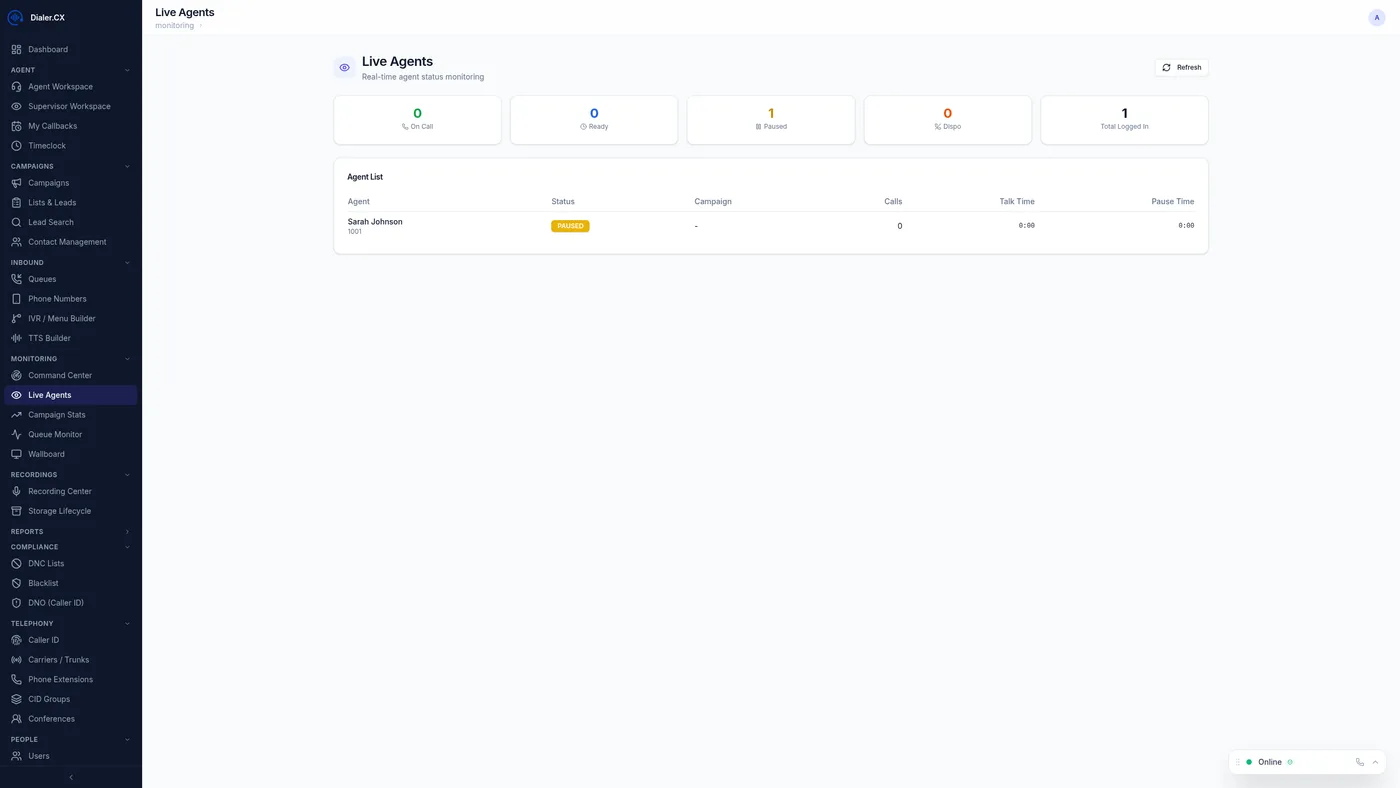This screenshot has height=788, width=1400.
Task: Collapse the sidebar using the bottom arrow
Action: pos(69,777)
